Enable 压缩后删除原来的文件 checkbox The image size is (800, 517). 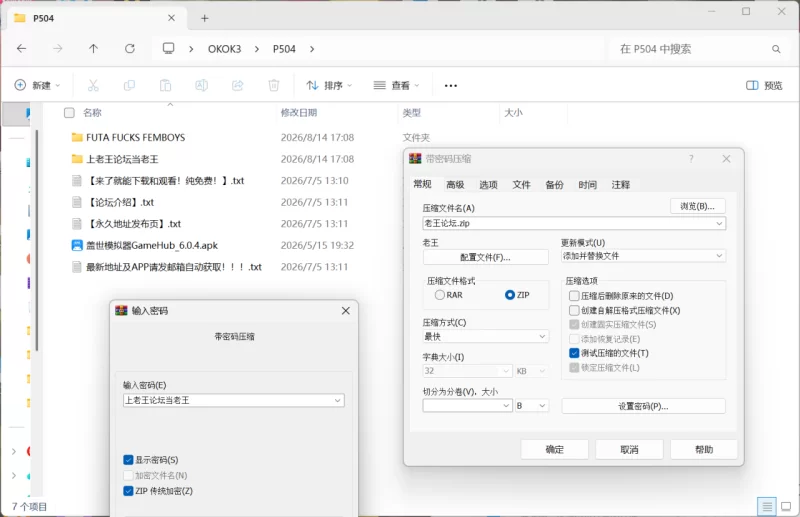574,296
